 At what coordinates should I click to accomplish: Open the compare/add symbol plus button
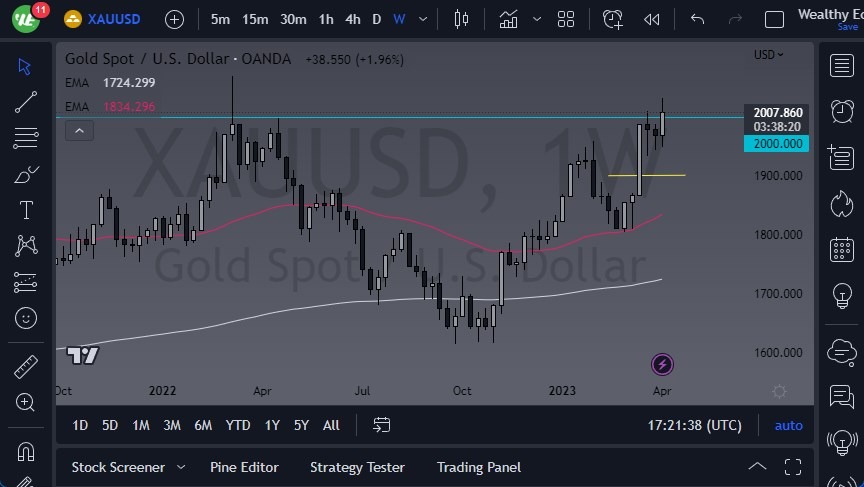point(174,19)
